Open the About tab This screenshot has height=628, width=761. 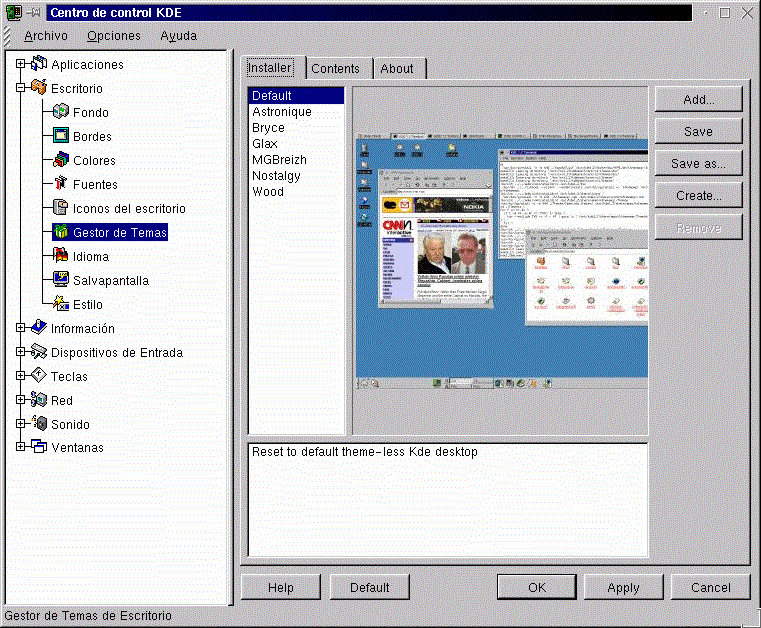click(x=397, y=69)
